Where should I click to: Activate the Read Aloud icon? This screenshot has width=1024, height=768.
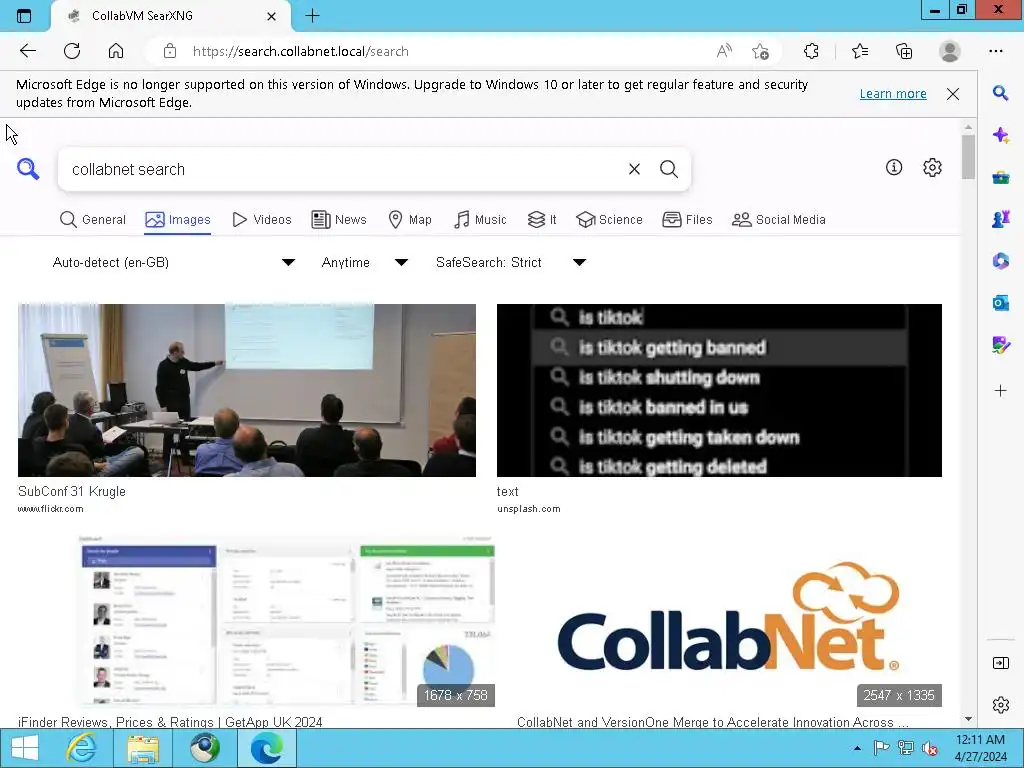coord(724,51)
